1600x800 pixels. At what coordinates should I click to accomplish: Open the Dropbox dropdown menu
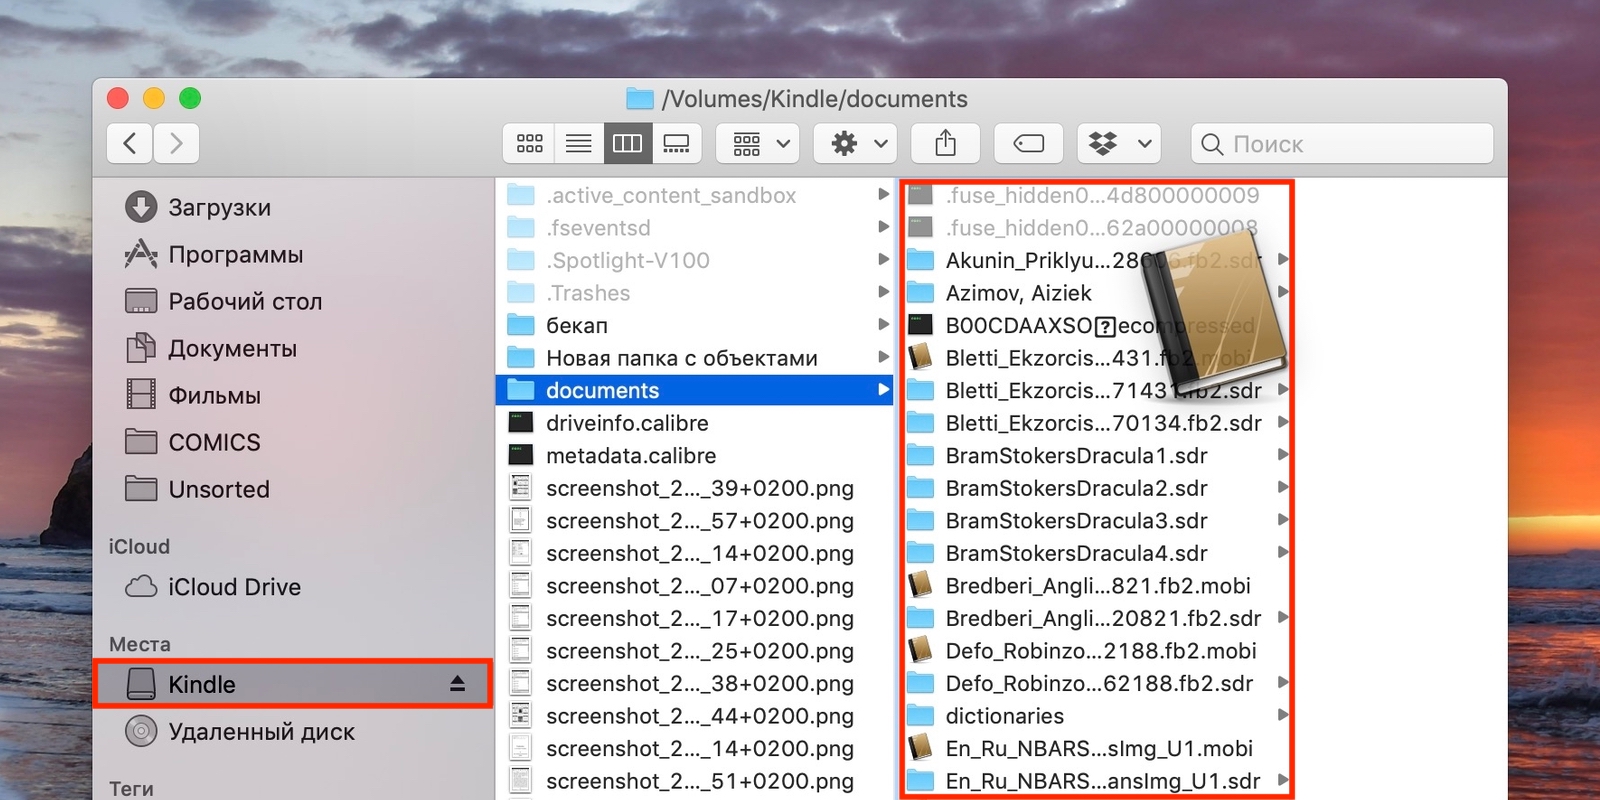pos(1119,144)
